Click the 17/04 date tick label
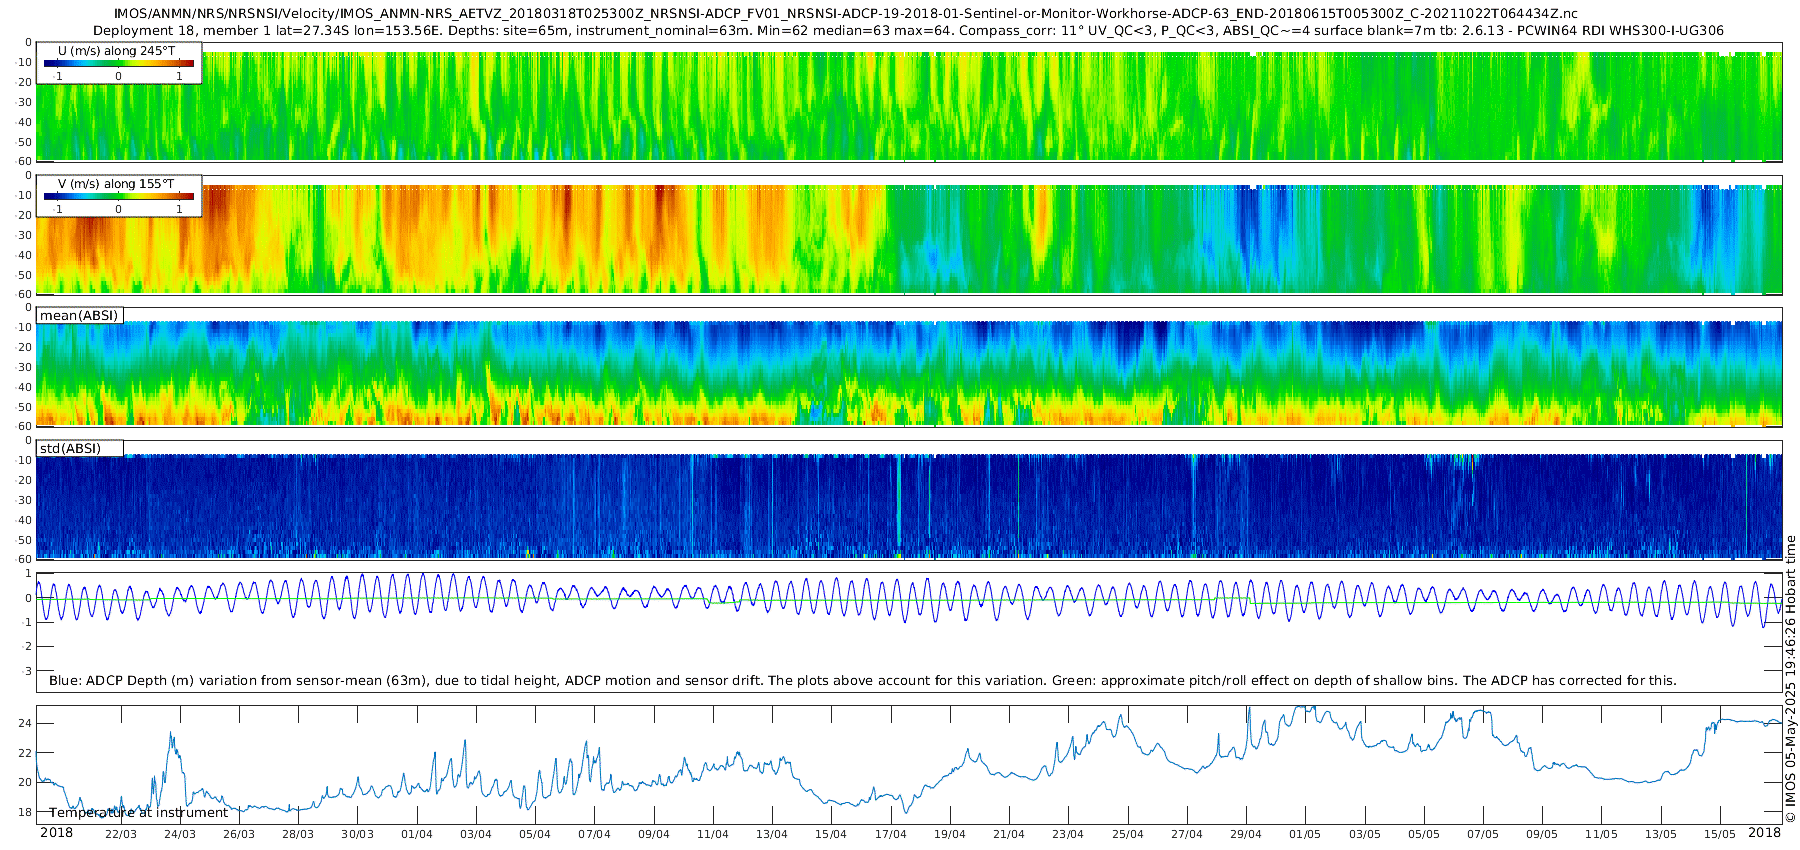Viewport: 1800px width, 850px height. tap(890, 834)
